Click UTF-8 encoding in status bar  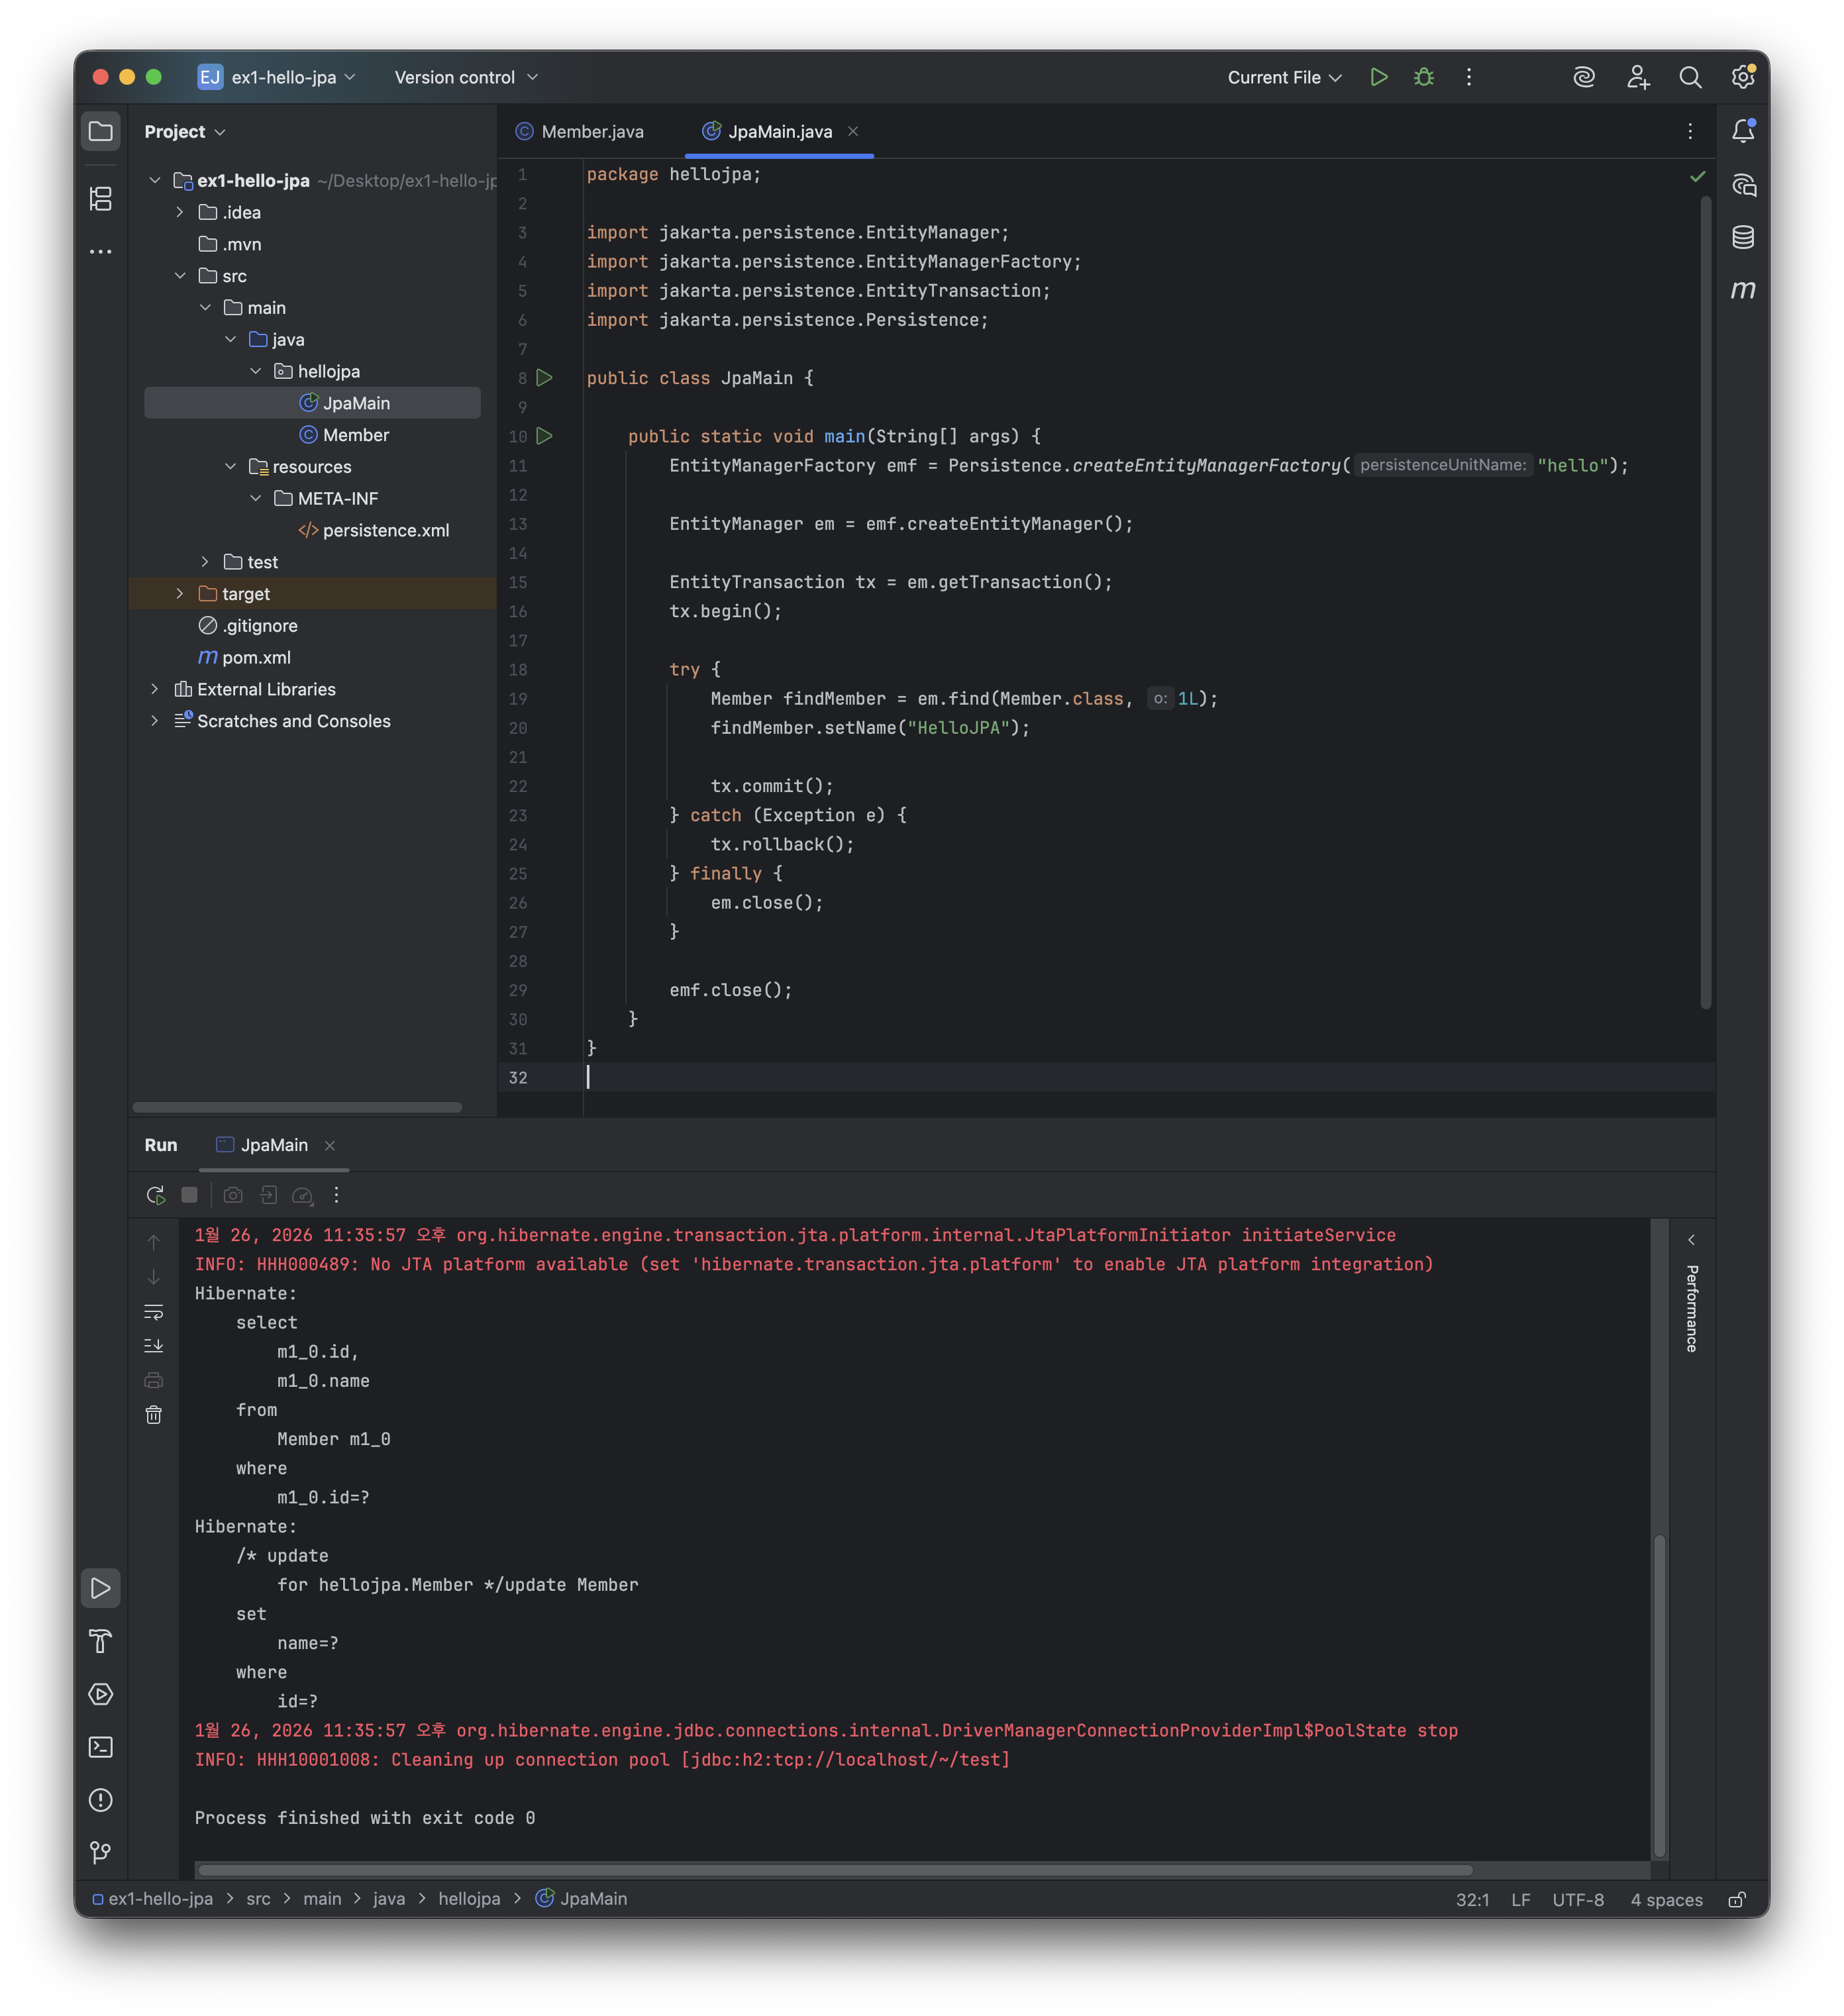(x=1577, y=1899)
